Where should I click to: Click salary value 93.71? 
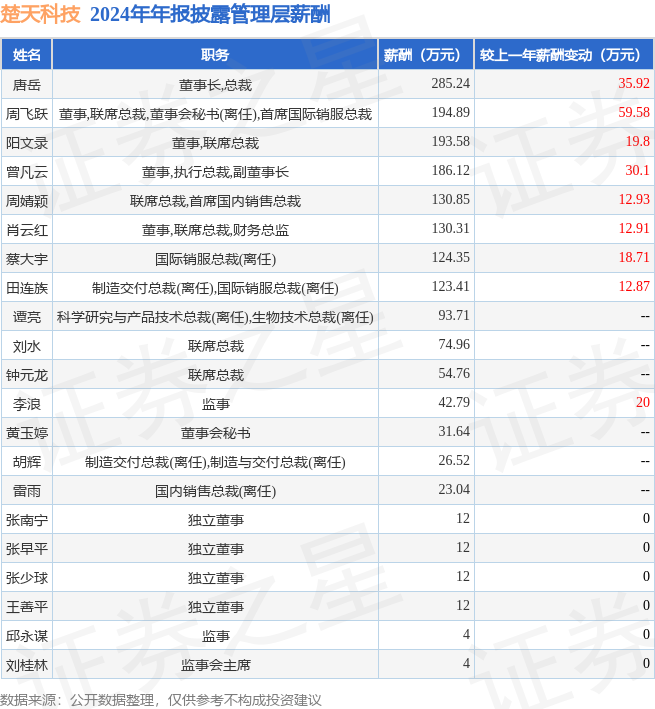pyautogui.click(x=454, y=315)
